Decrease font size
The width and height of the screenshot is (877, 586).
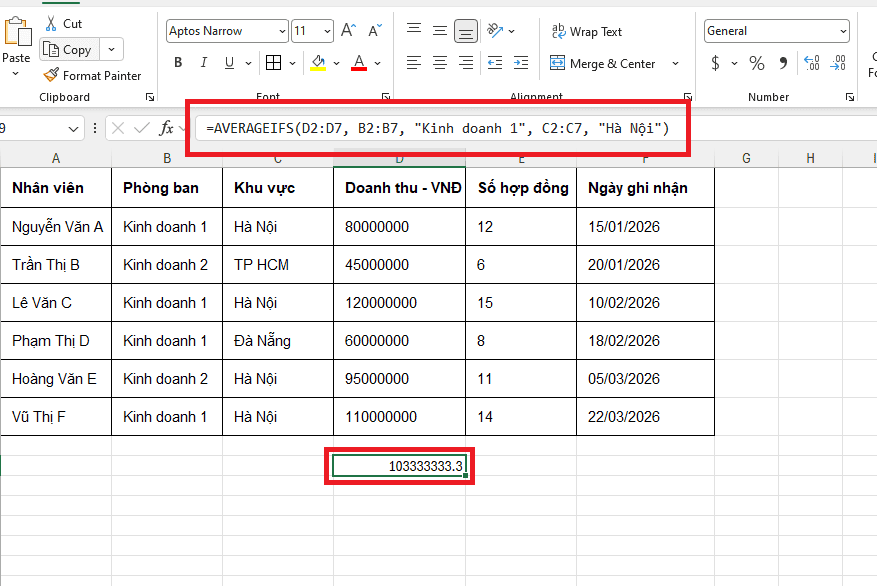tap(375, 30)
